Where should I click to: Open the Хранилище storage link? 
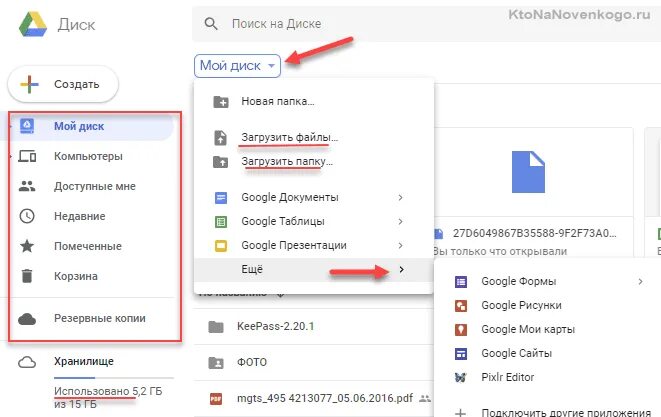(x=83, y=361)
